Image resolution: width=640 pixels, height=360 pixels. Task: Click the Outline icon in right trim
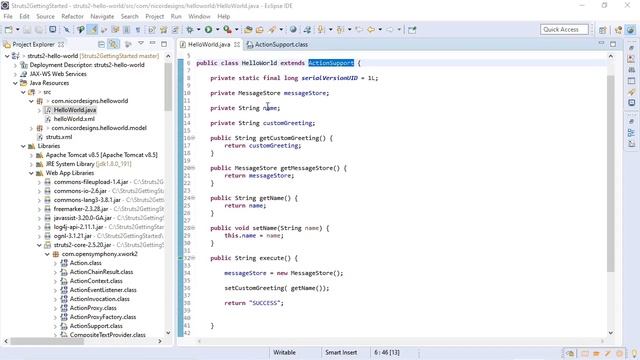click(x=631, y=133)
